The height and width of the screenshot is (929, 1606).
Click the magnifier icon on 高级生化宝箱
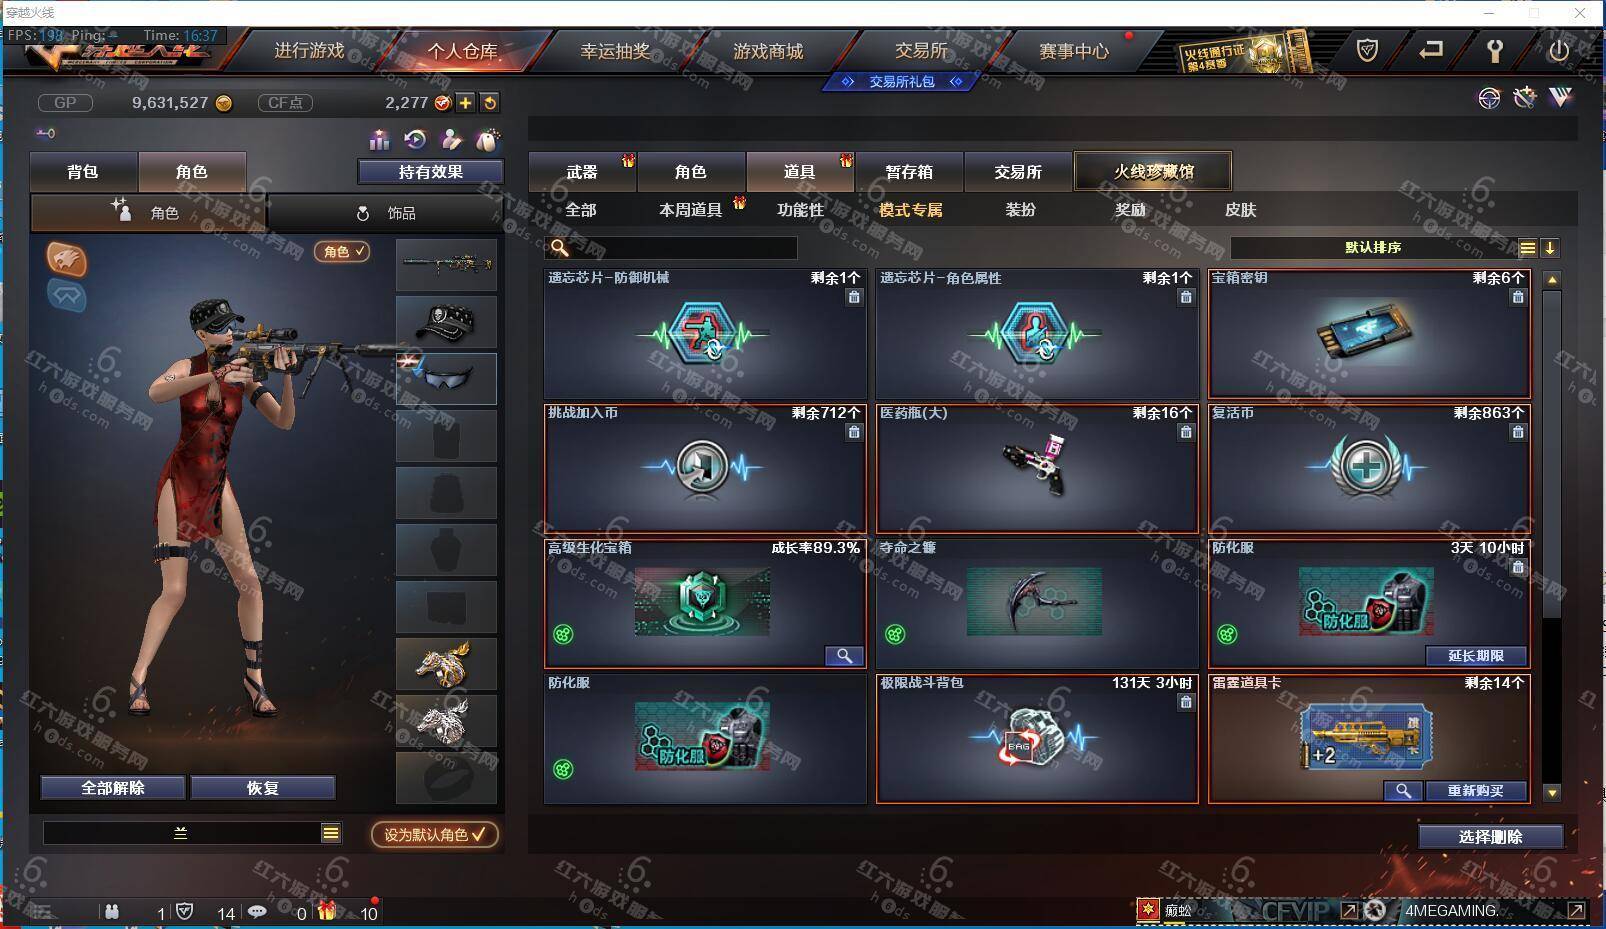pyautogui.click(x=844, y=655)
